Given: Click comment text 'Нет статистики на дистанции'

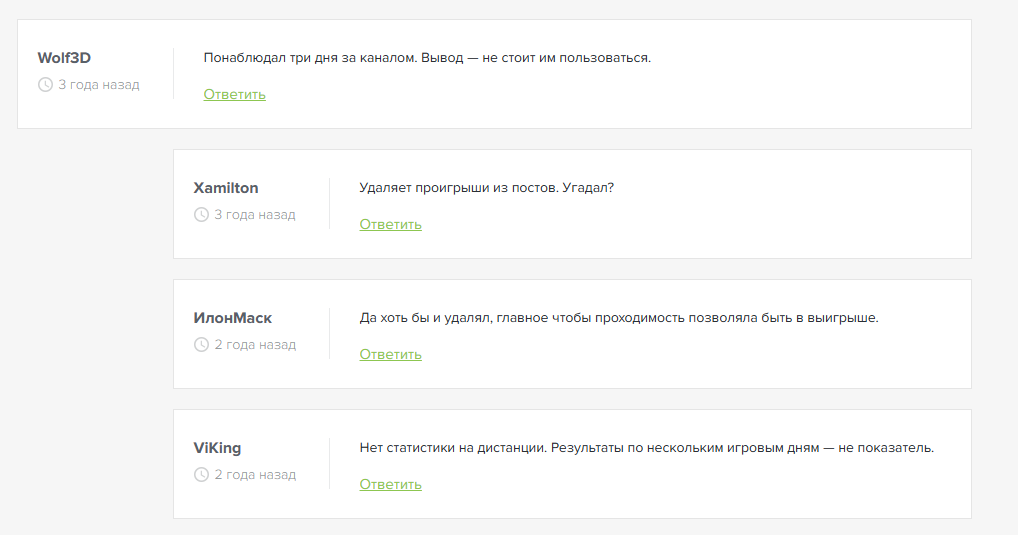Looking at the screenshot, I should click(x=646, y=448).
